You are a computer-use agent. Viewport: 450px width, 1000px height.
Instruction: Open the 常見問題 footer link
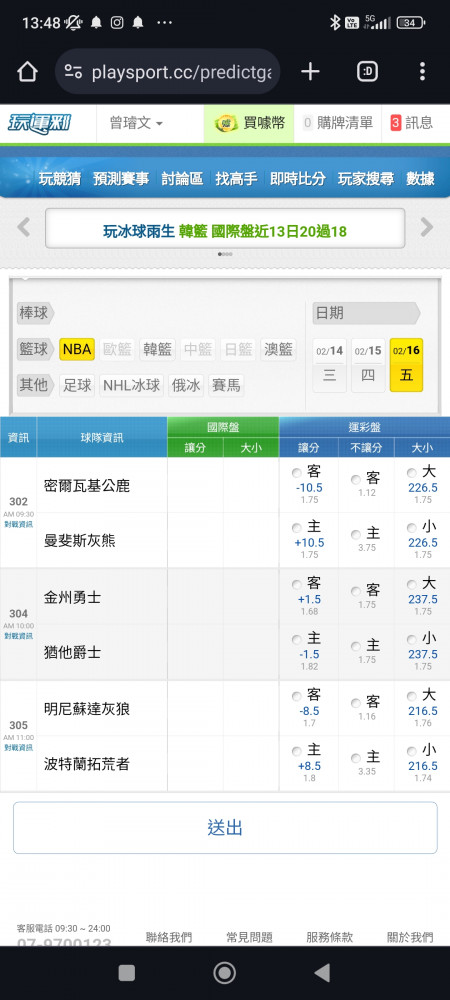coord(249,937)
